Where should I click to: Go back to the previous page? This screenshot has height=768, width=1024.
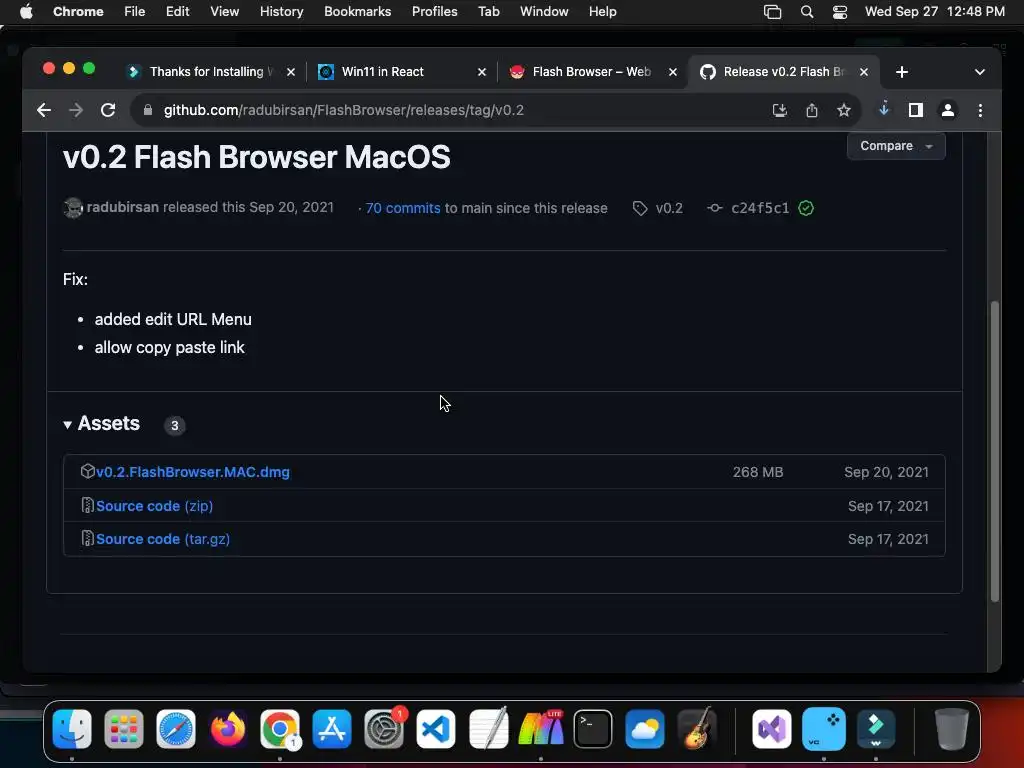44,110
